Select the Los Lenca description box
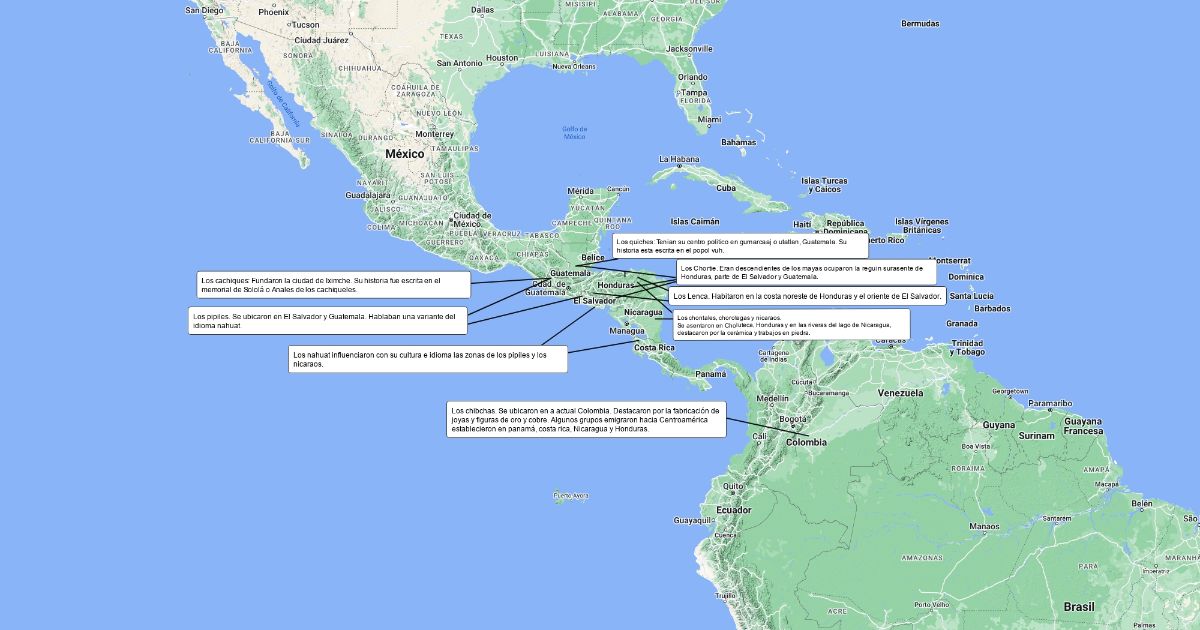 coord(807,297)
